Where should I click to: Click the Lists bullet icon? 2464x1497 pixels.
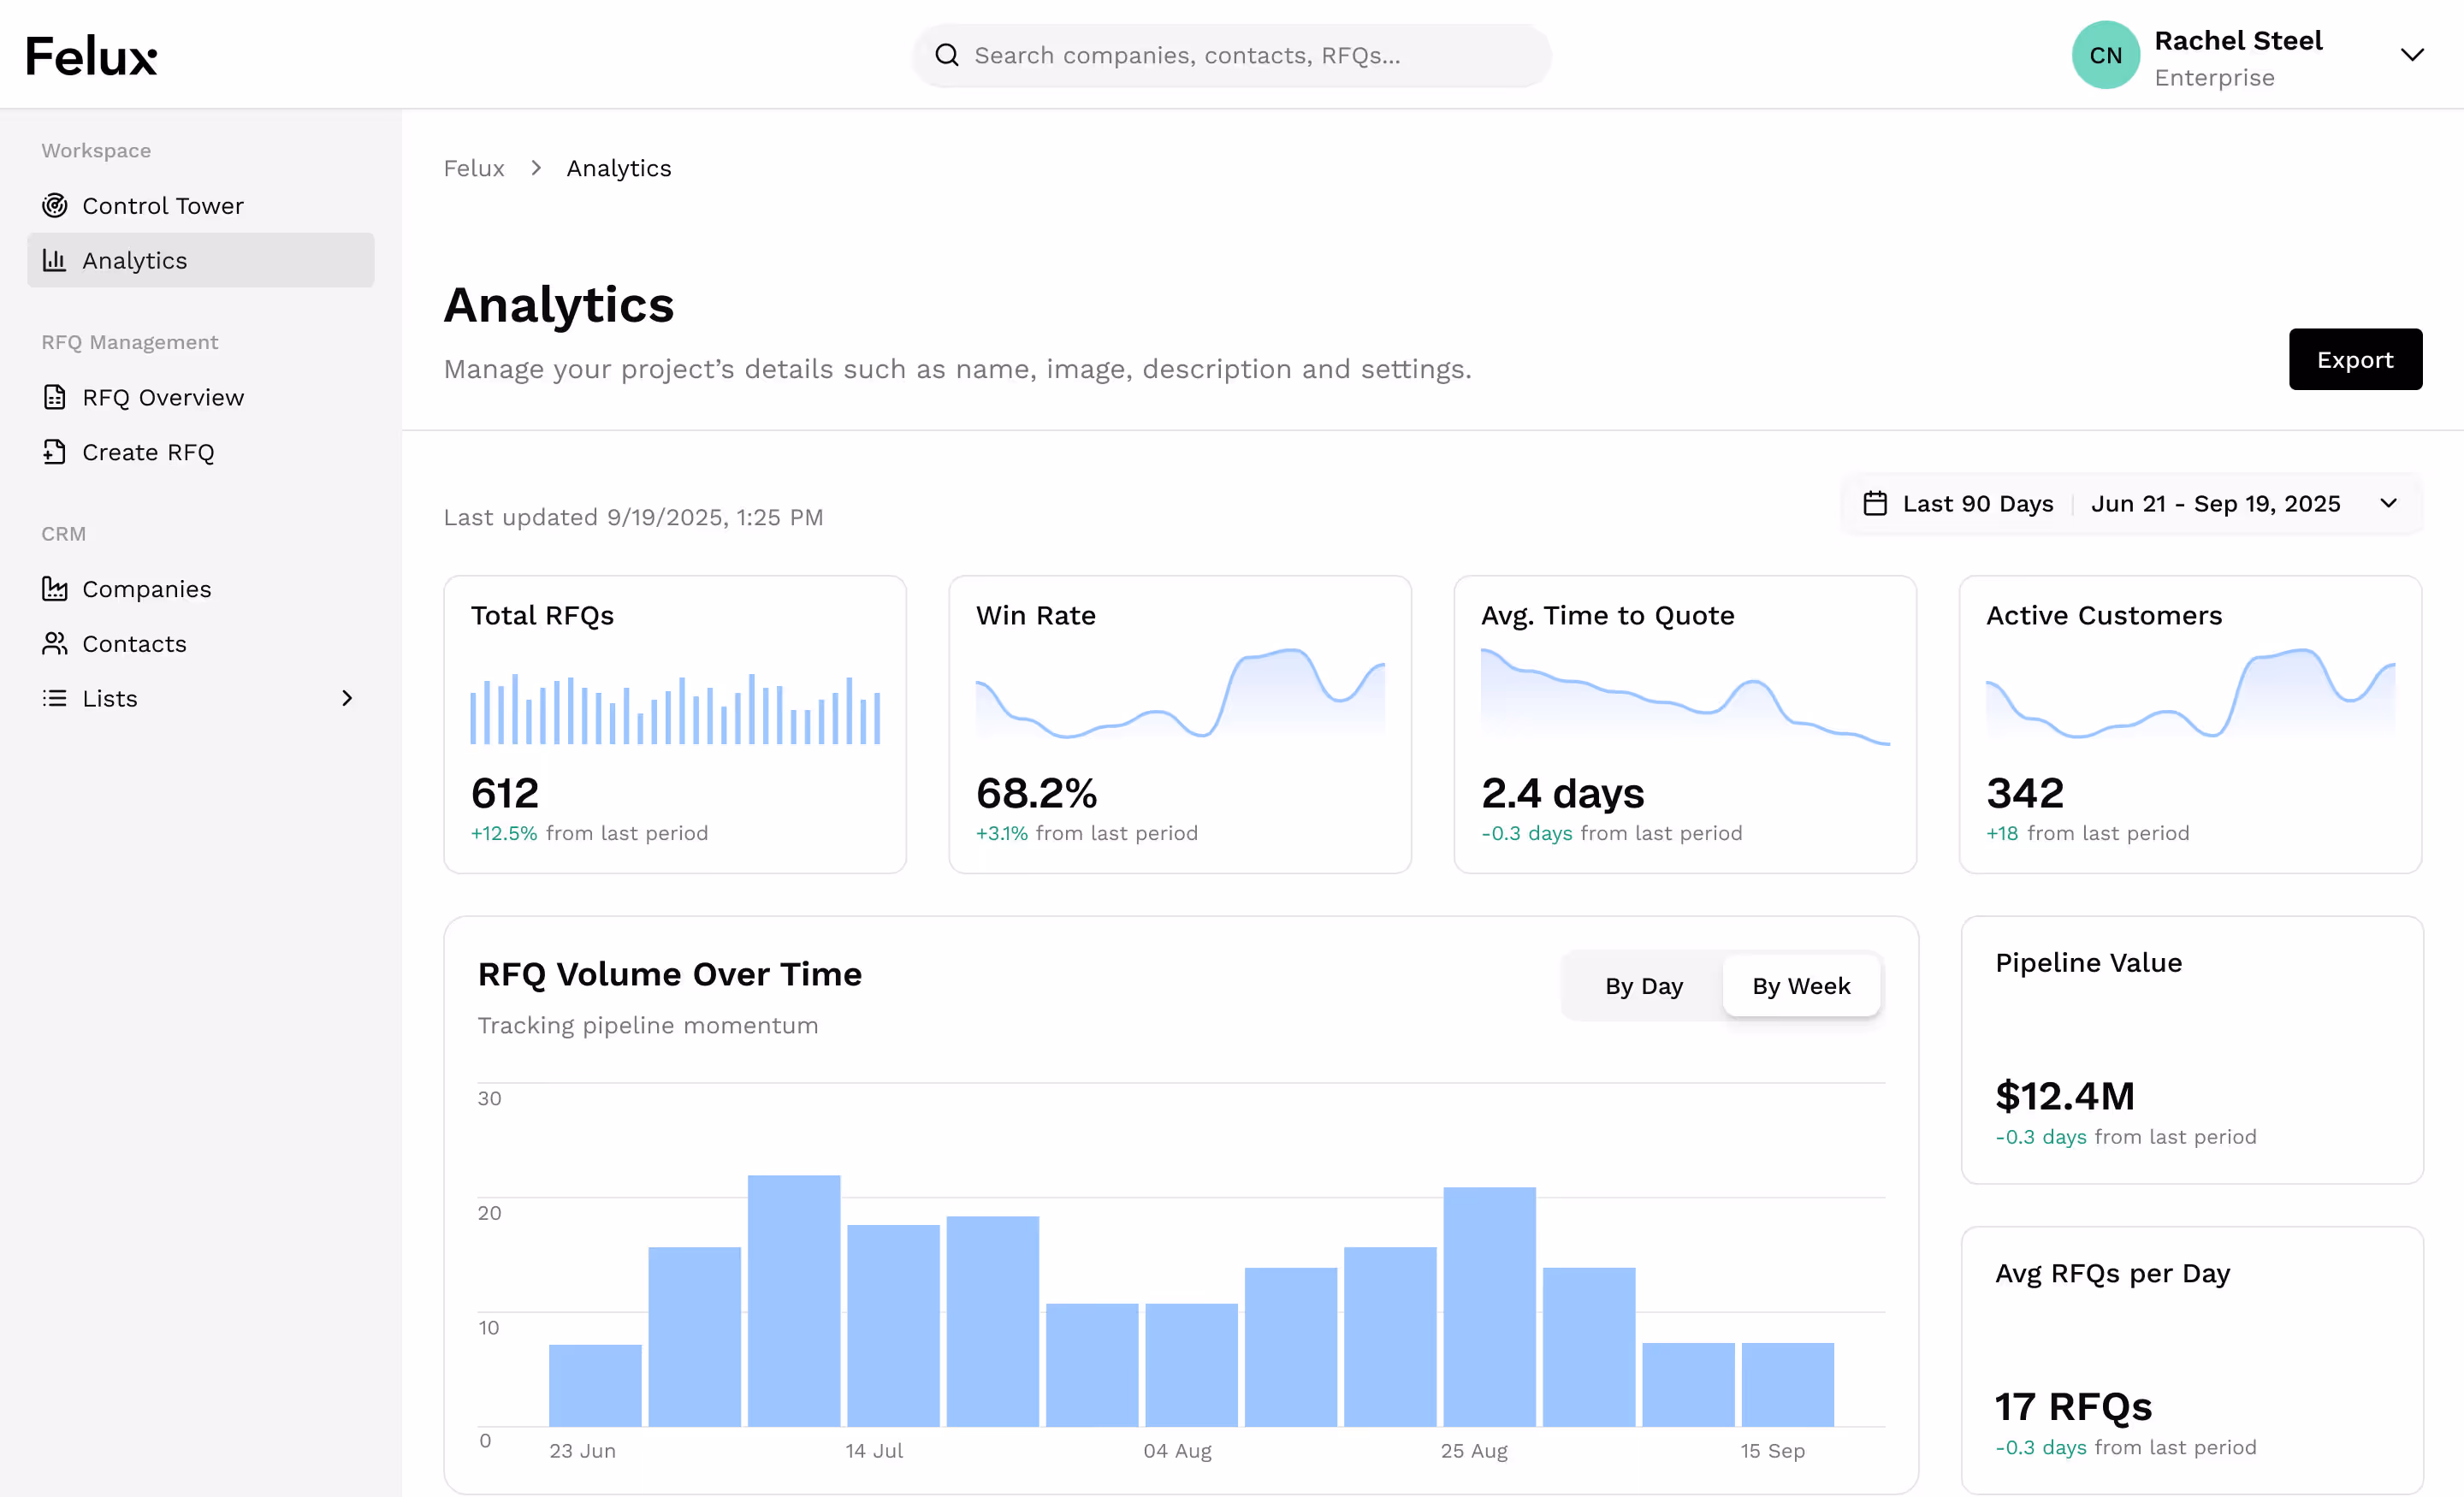click(54, 698)
